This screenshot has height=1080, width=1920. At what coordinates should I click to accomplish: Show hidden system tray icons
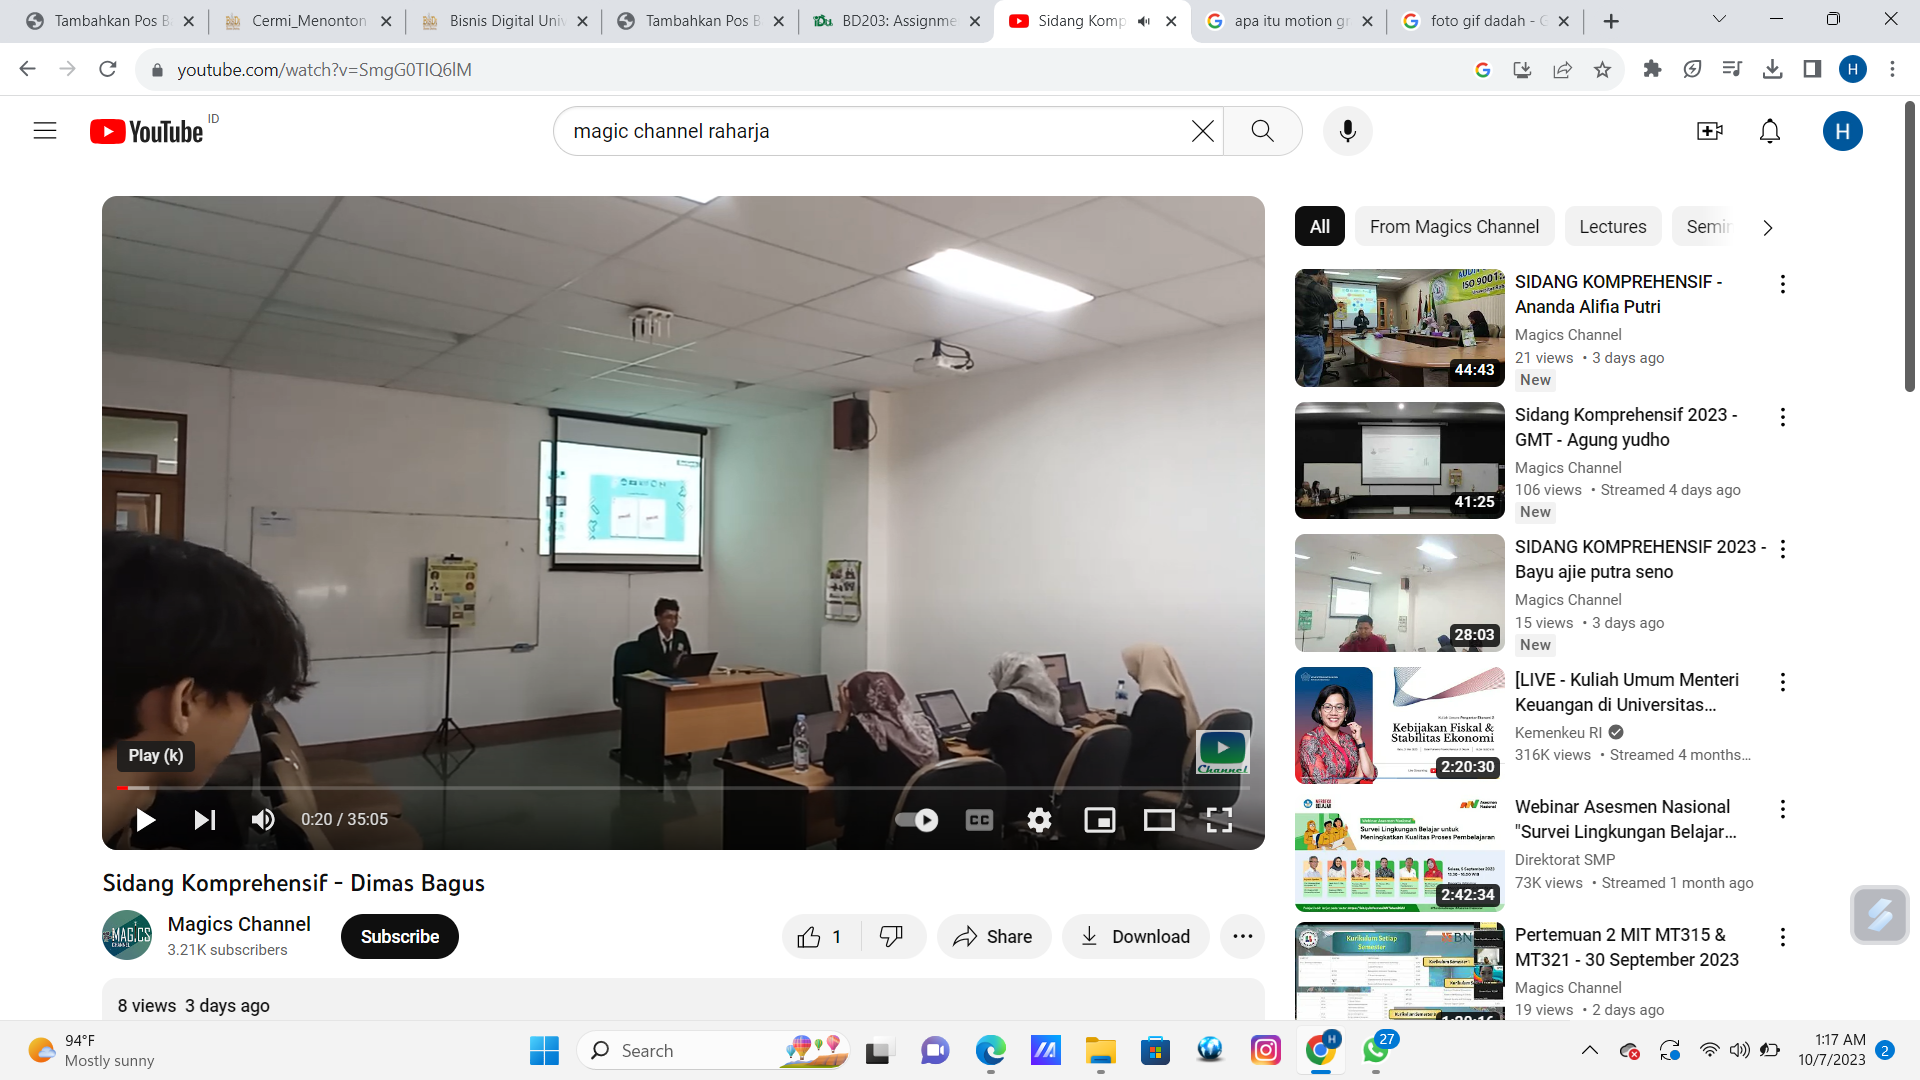point(1589,1051)
